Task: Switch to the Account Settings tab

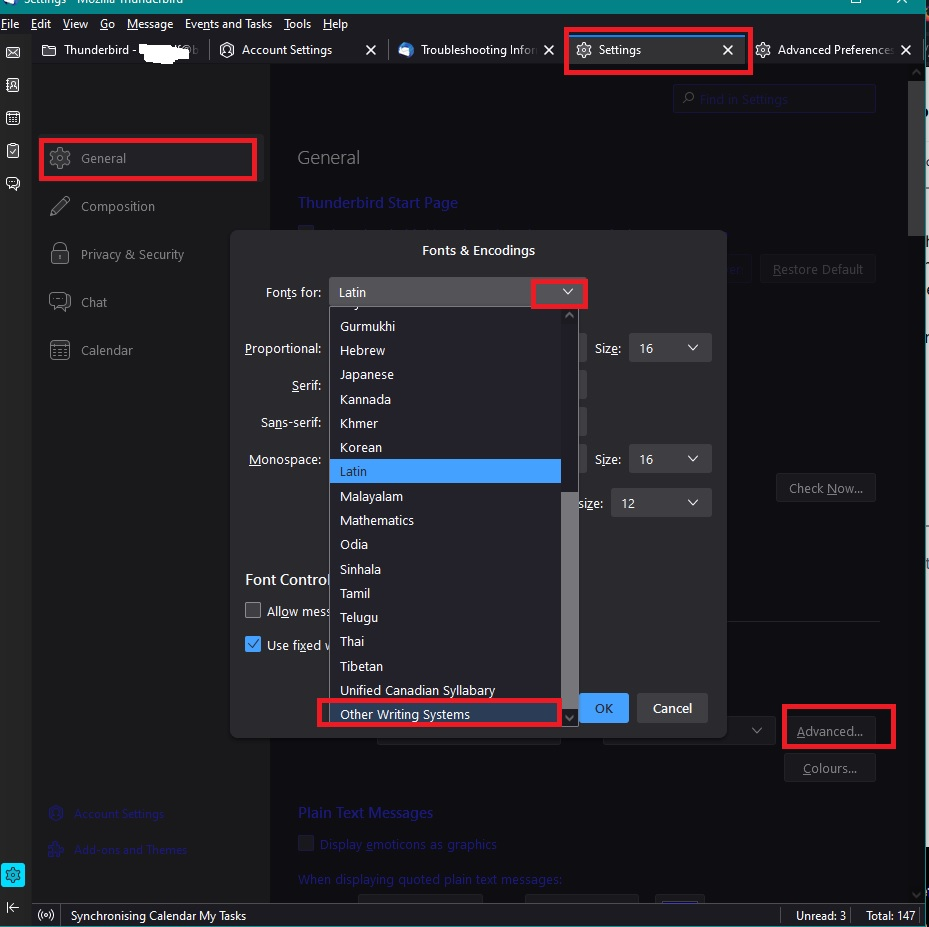Action: coord(286,50)
